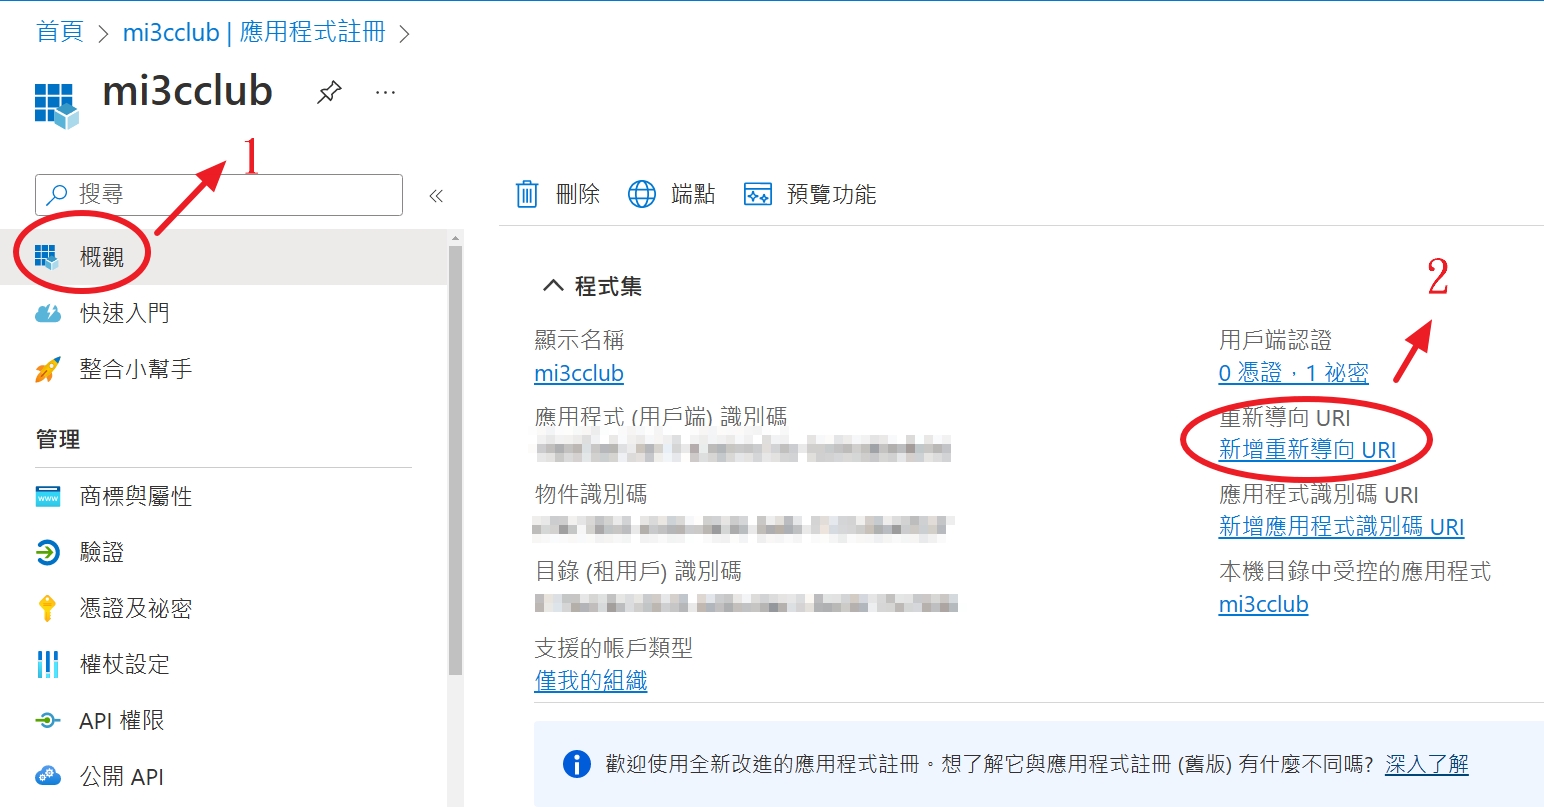Click the 應用程式識別碼 URI label
This screenshot has height=807, width=1544.
1318,495
